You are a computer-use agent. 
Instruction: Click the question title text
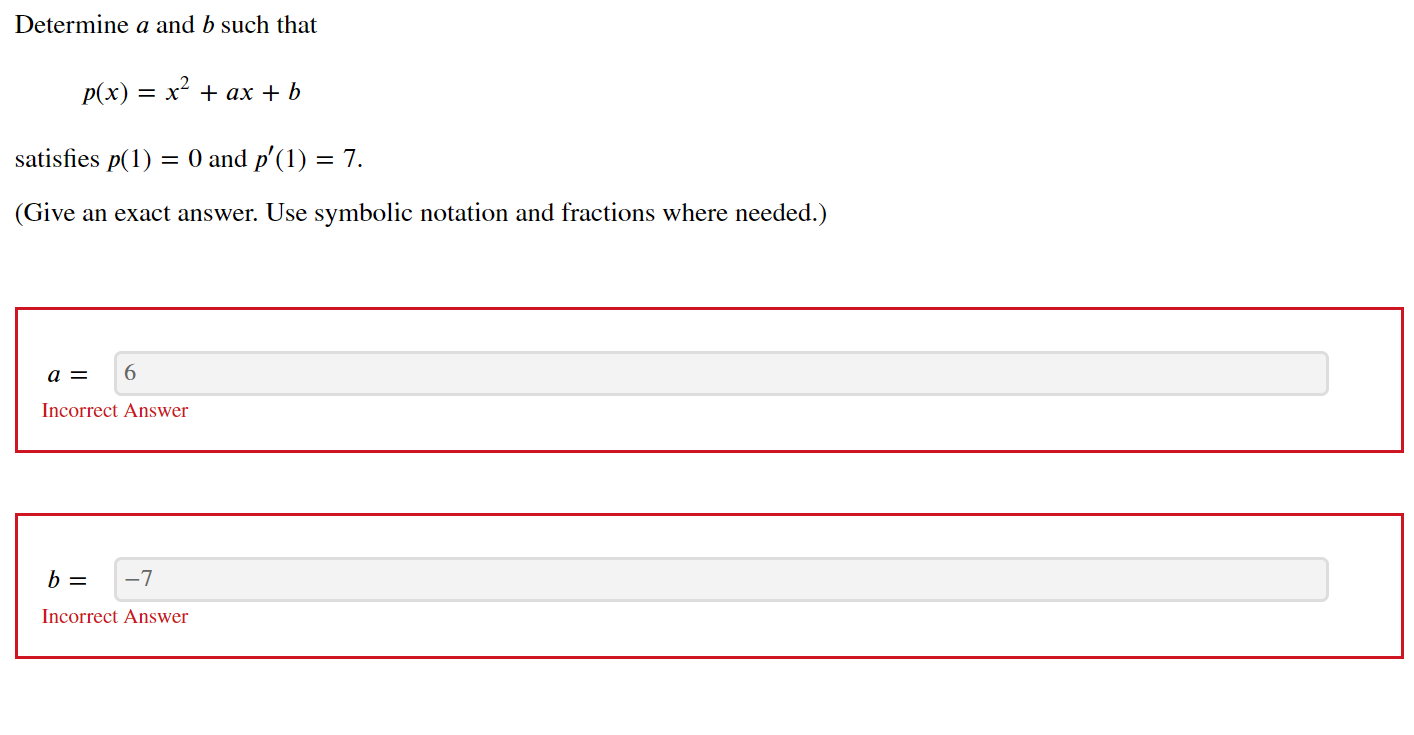(x=166, y=24)
